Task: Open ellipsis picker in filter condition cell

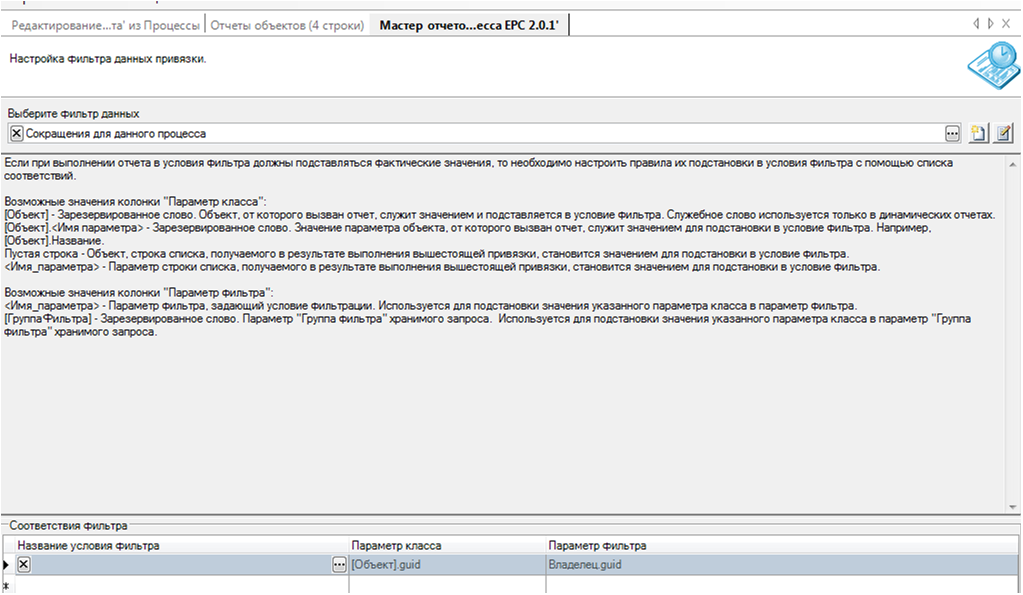Action: (x=339, y=565)
